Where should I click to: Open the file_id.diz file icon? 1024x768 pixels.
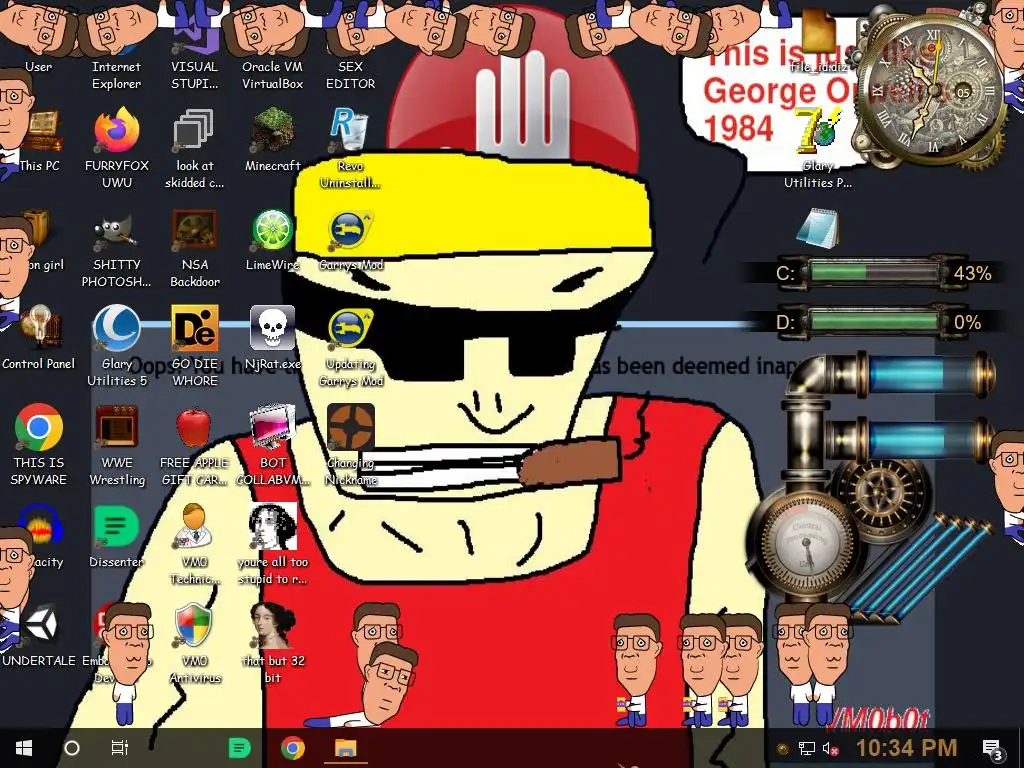tap(819, 31)
